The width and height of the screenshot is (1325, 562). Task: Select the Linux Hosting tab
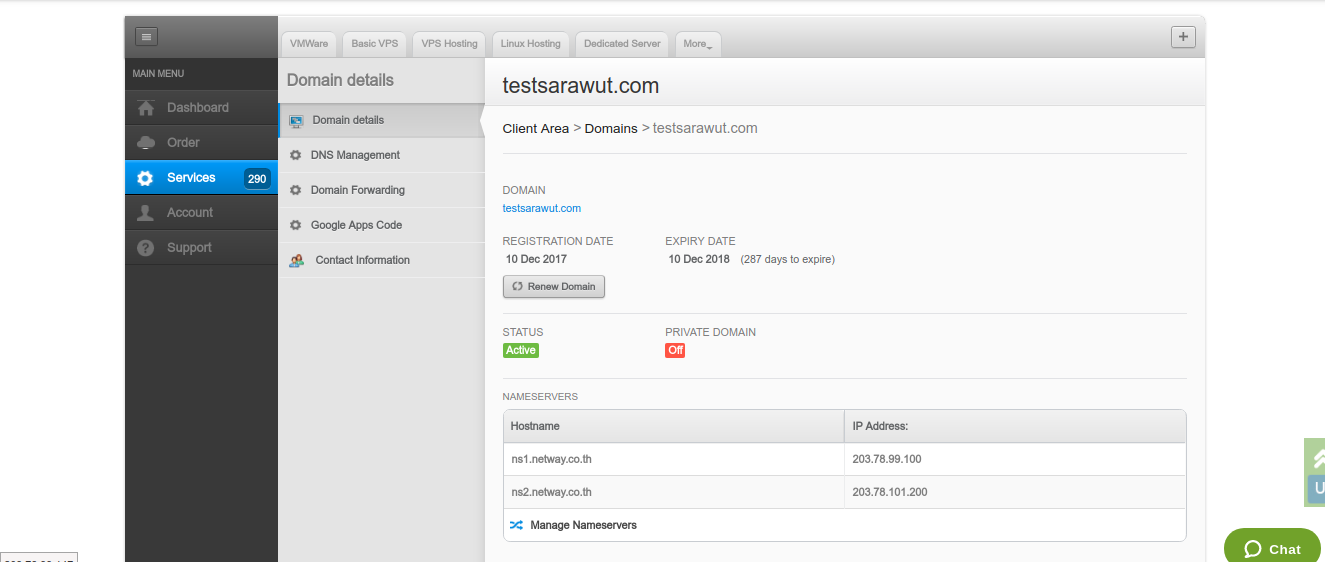pyautogui.click(x=530, y=44)
